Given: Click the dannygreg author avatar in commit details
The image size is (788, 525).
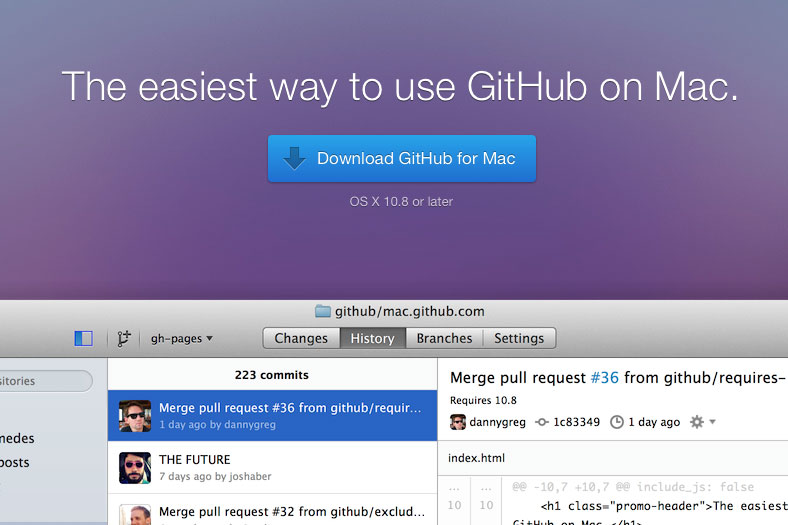Looking at the screenshot, I should point(458,422).
